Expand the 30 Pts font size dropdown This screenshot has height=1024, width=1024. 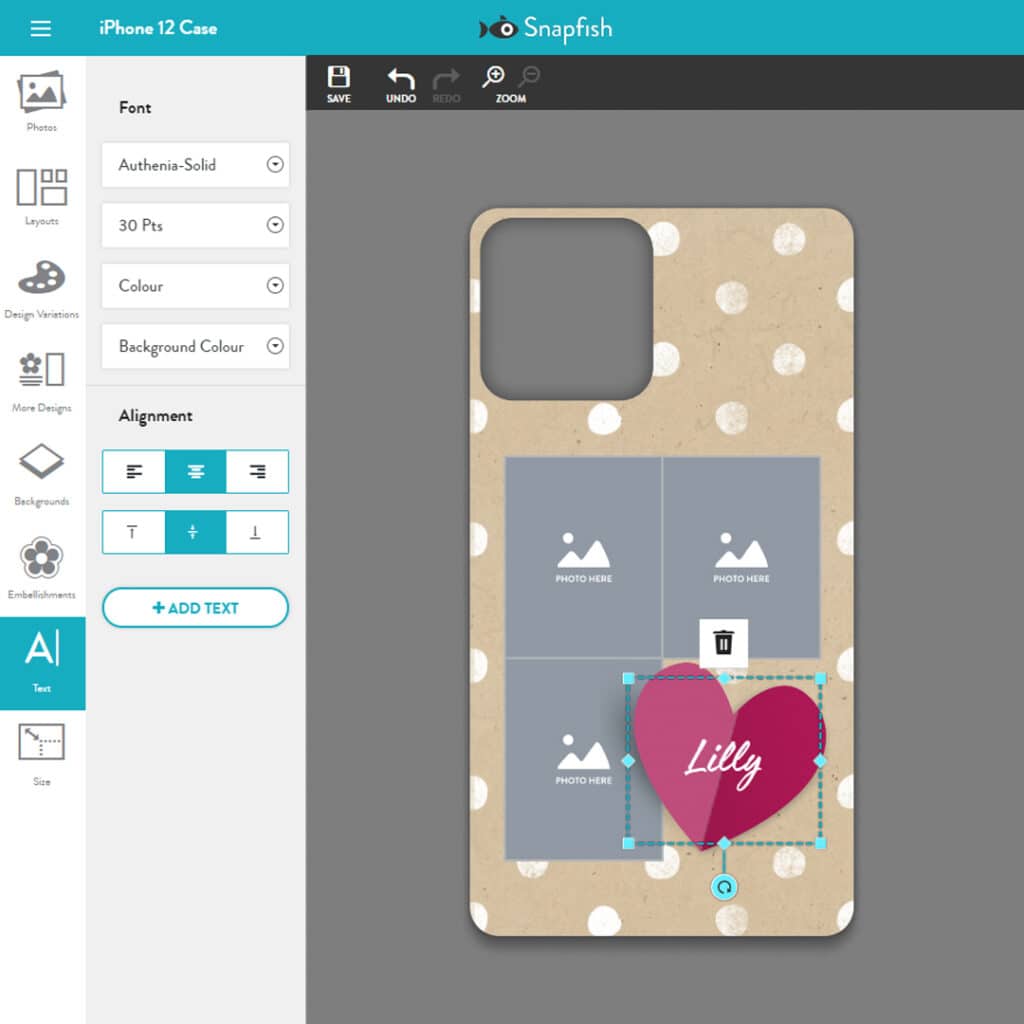[x=195, y=225]
